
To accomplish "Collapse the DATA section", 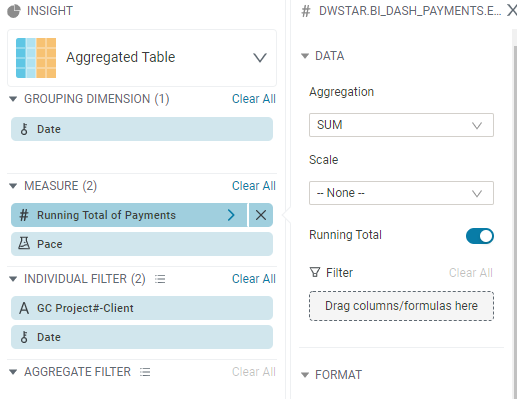I will [x=305, y=56].
